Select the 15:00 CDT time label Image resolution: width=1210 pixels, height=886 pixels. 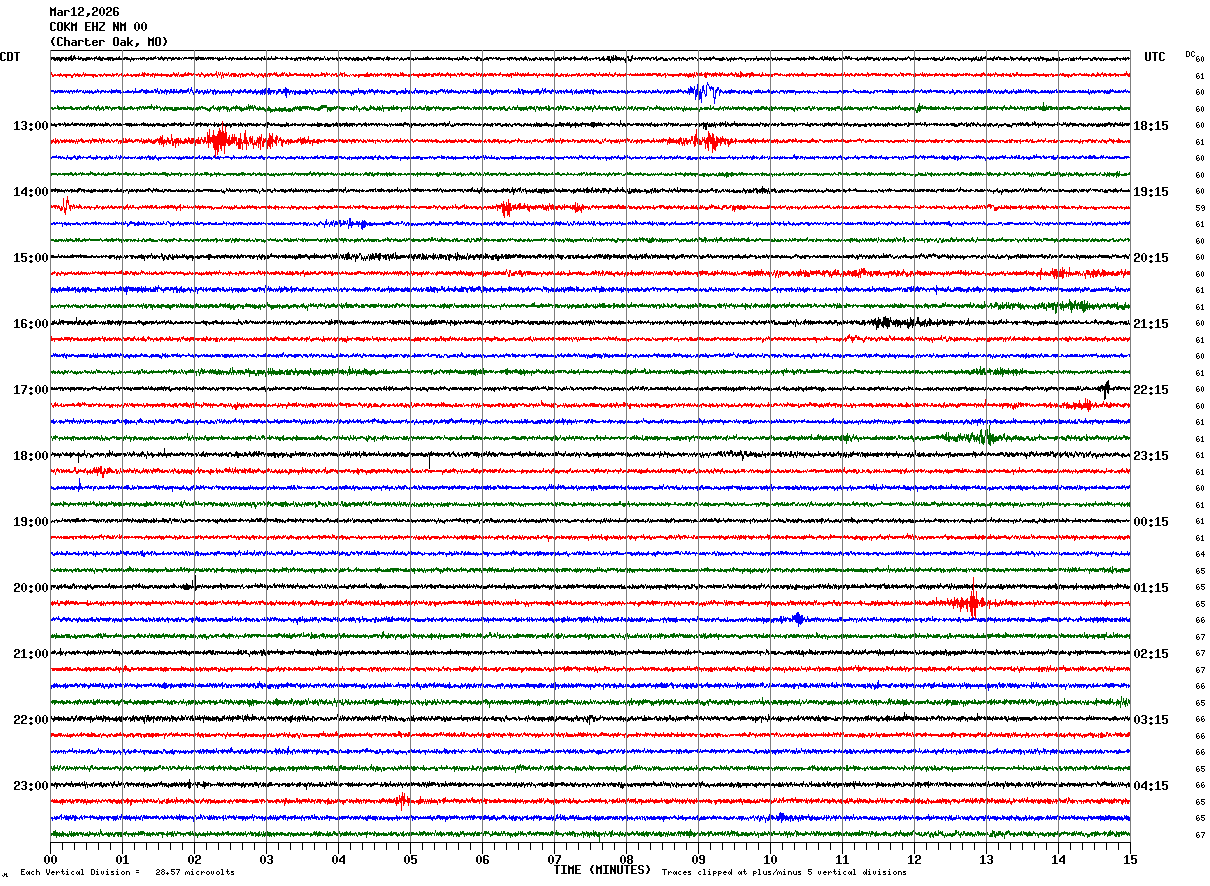(x=30, y=257)
